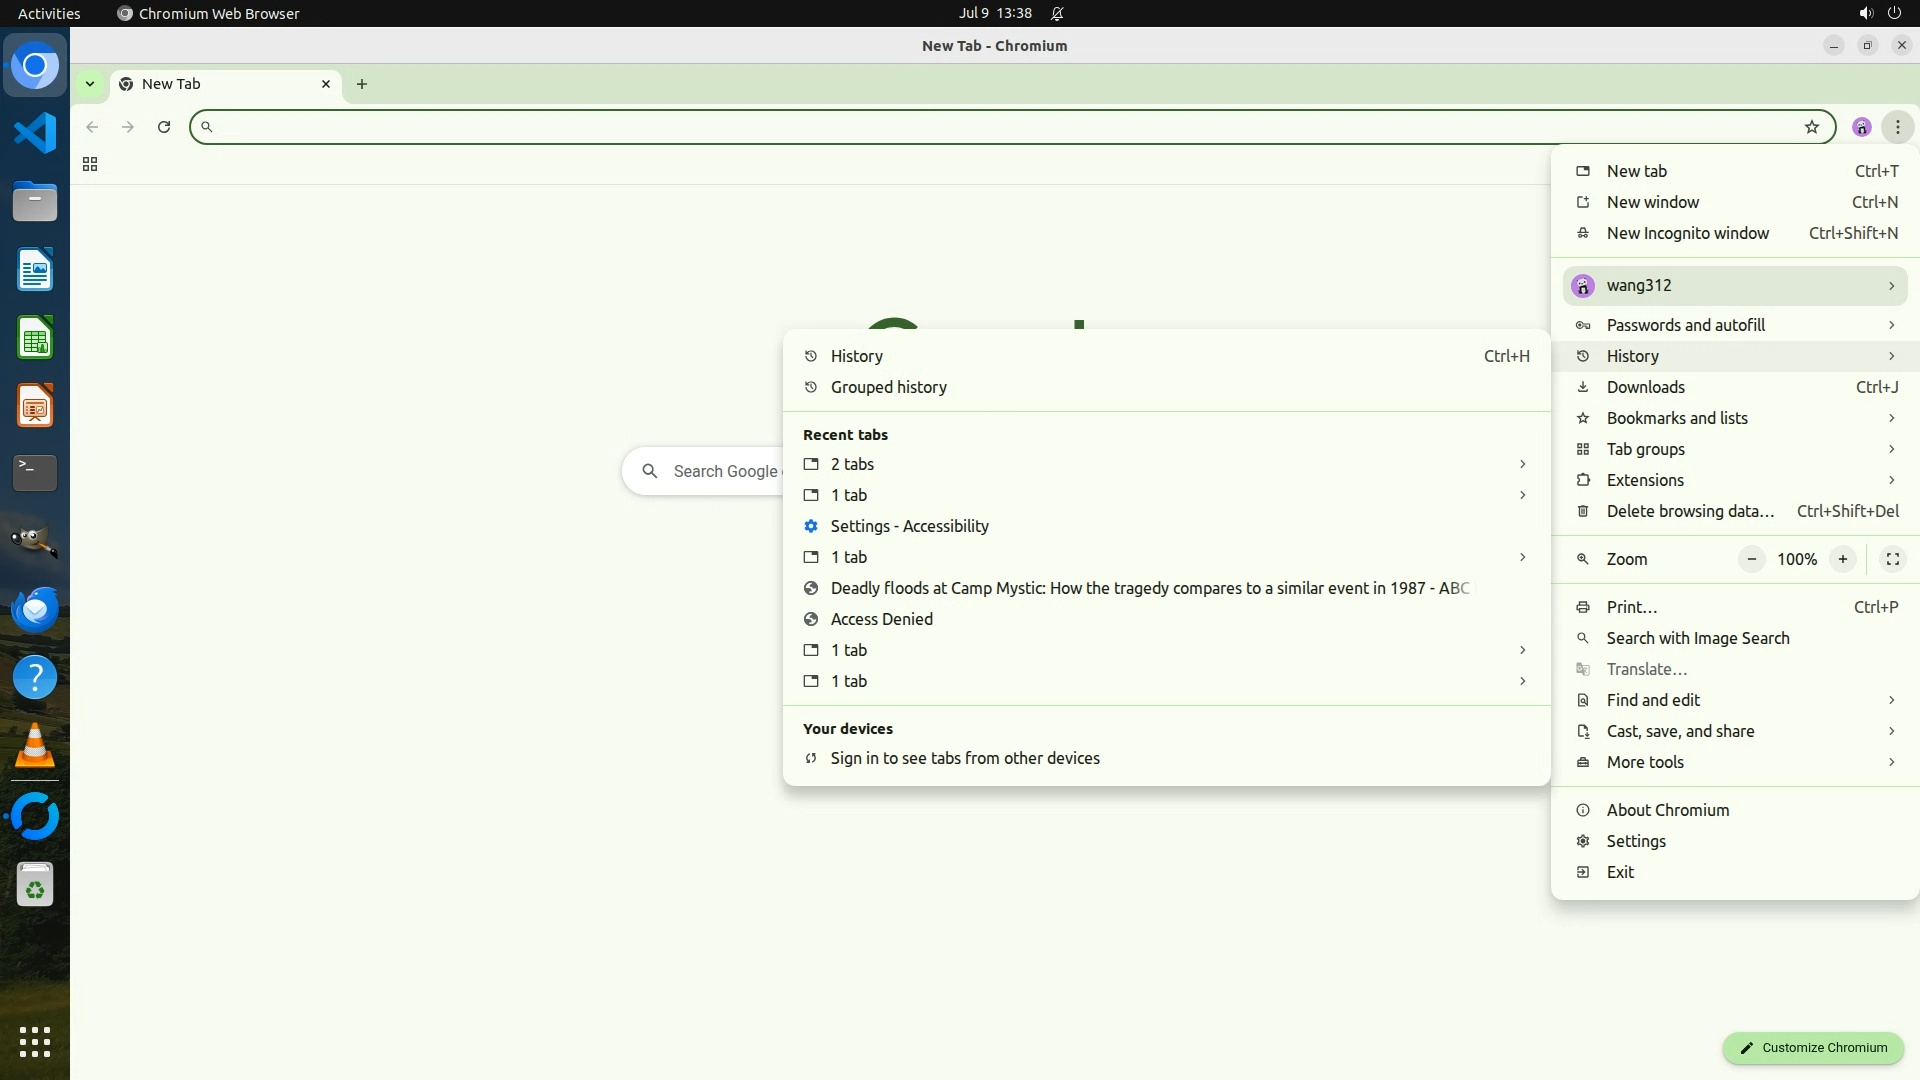Click the bookmark star in the address bar
The height and width of the screenshot is (1080, 1920).
pos(1811,127)
